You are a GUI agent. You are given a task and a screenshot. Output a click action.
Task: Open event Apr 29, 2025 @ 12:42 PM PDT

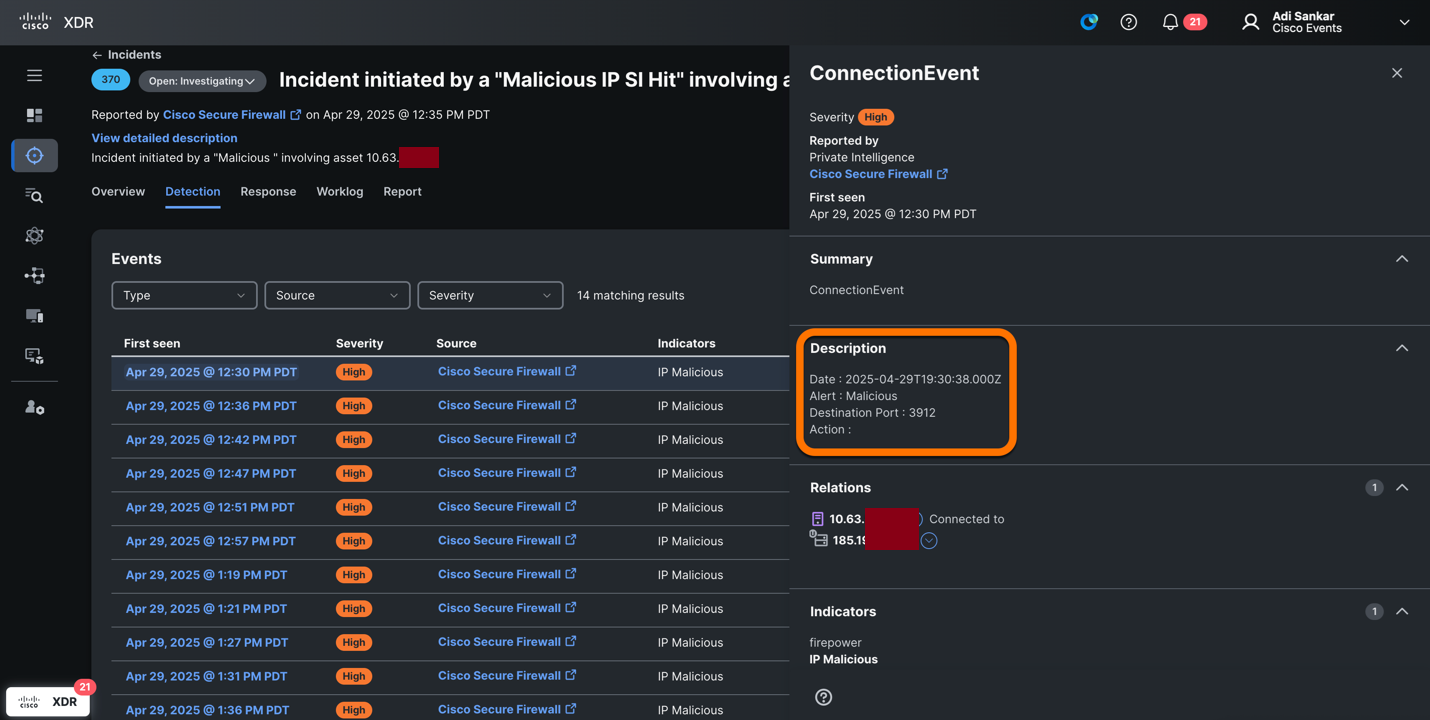(x=211, y=440)
